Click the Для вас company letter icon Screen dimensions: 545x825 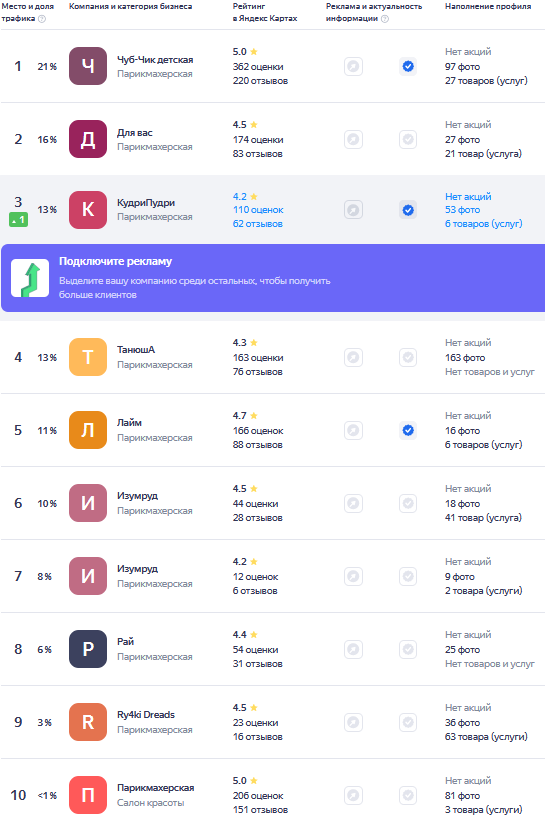(88, 139)
